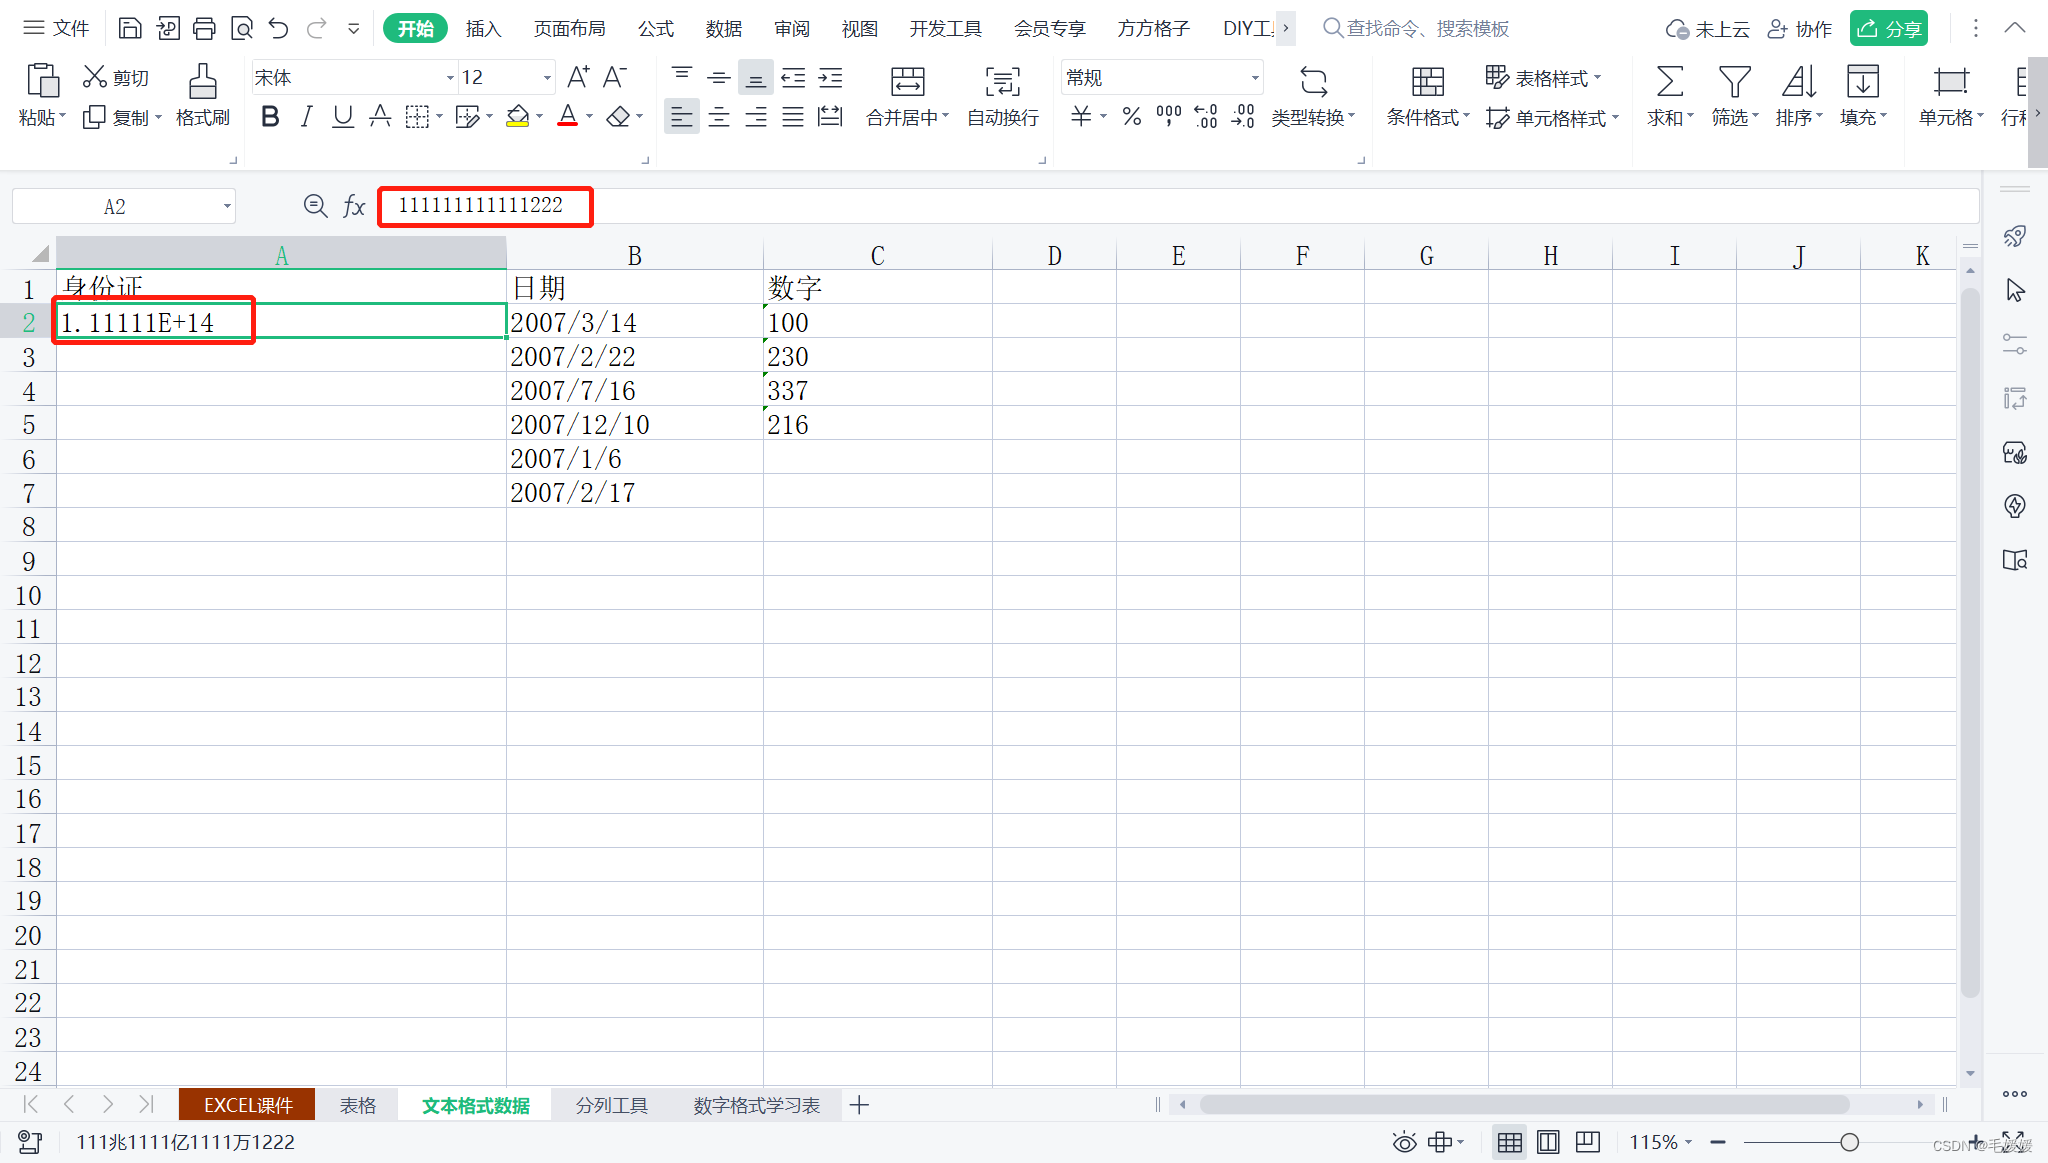The width and height of the screenshot is (2048, 1163).
Task: Click the zoom slider handle
Action: [1849, 1142]
